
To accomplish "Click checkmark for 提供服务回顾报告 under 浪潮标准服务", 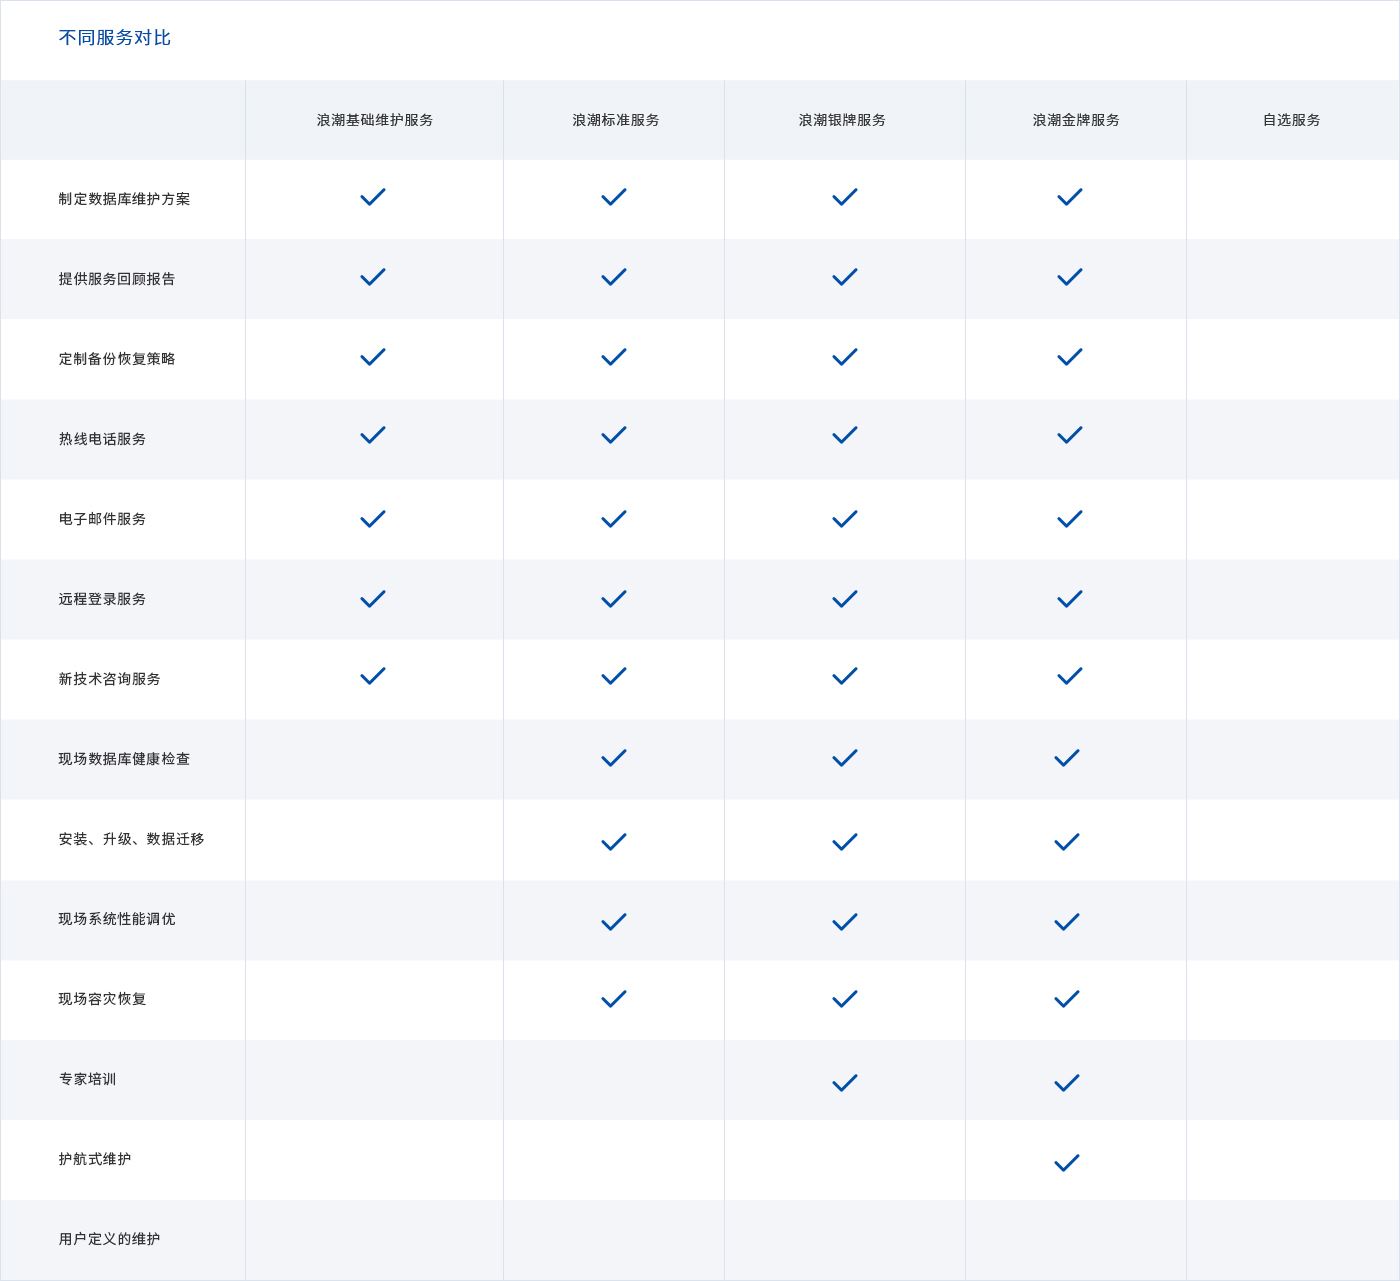I will 614,277.
